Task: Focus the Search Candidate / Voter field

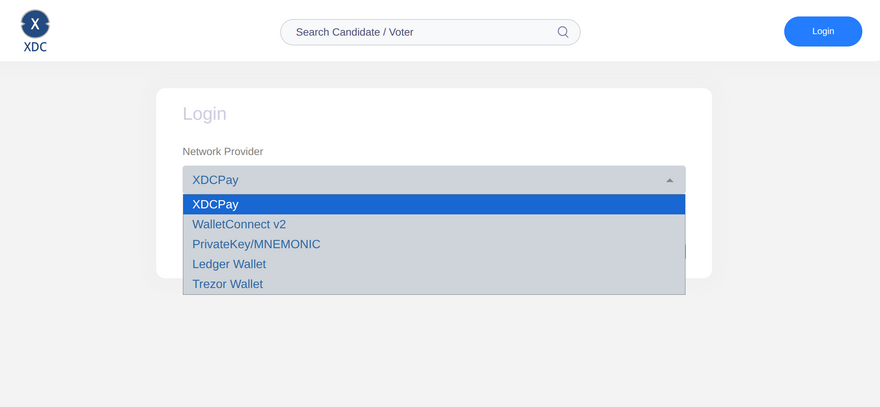Action: [420, 32]
